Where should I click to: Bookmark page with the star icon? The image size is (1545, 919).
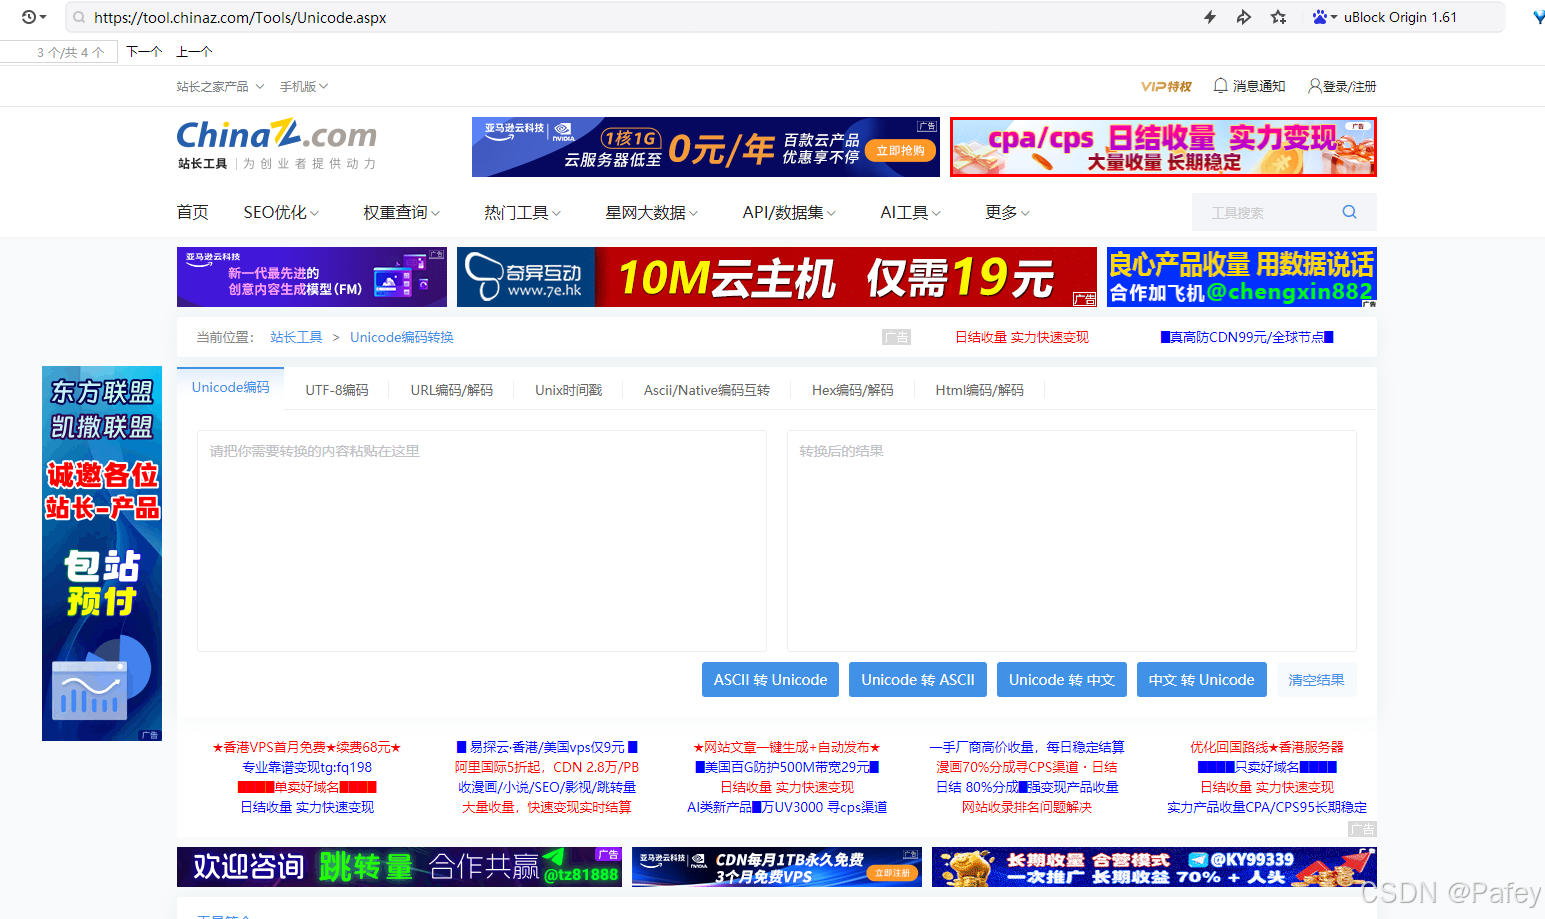1278,17
